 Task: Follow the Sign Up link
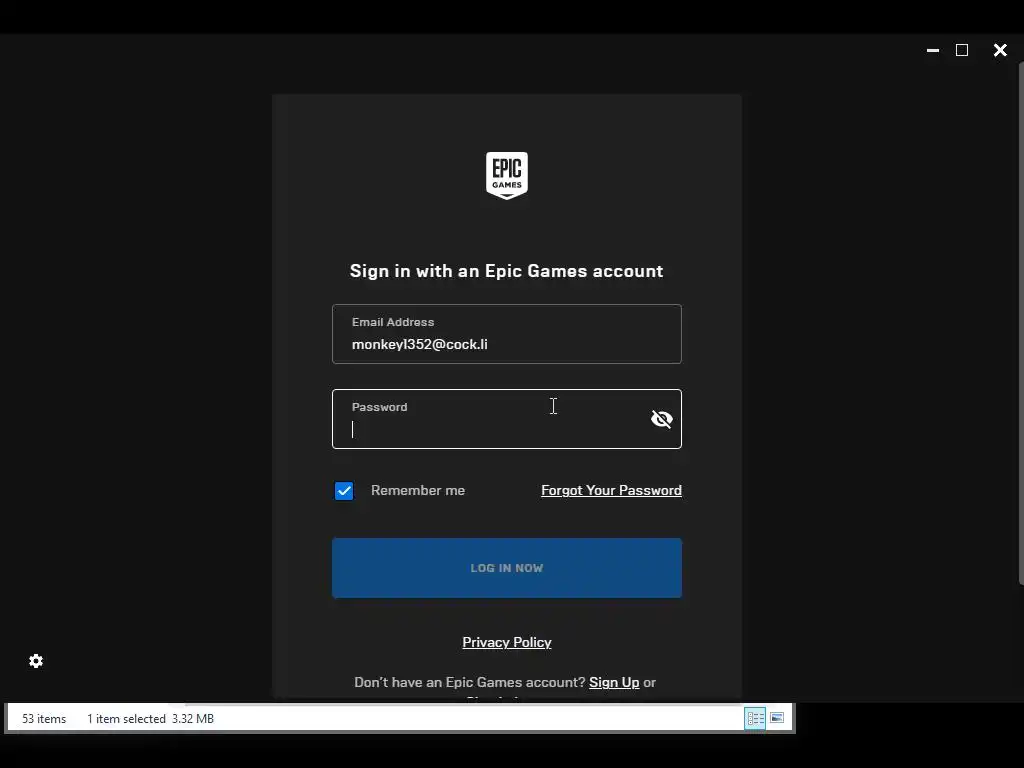614,682
